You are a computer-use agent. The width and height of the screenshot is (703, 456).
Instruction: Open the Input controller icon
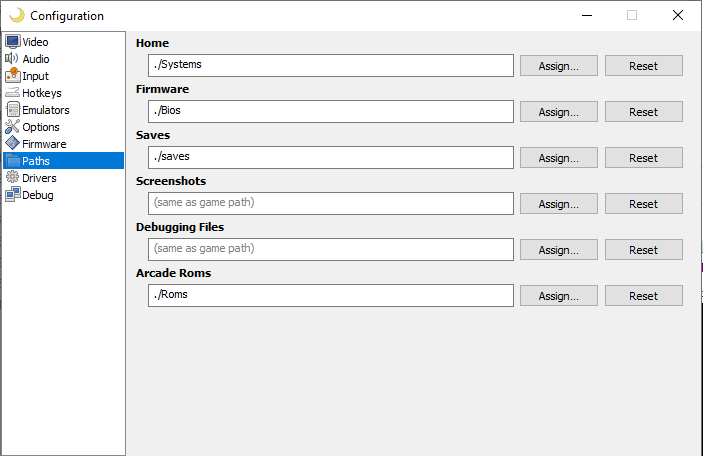point(13,75)
